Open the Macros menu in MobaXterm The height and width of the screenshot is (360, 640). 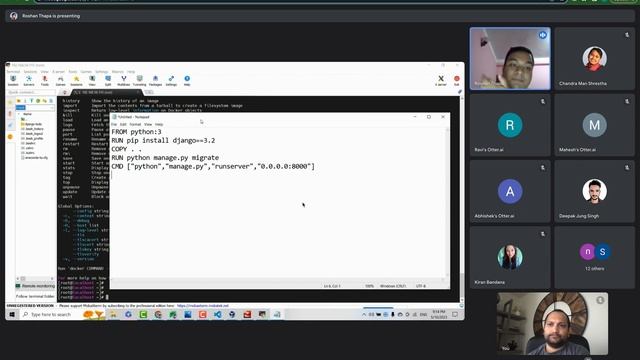[118, 72]
